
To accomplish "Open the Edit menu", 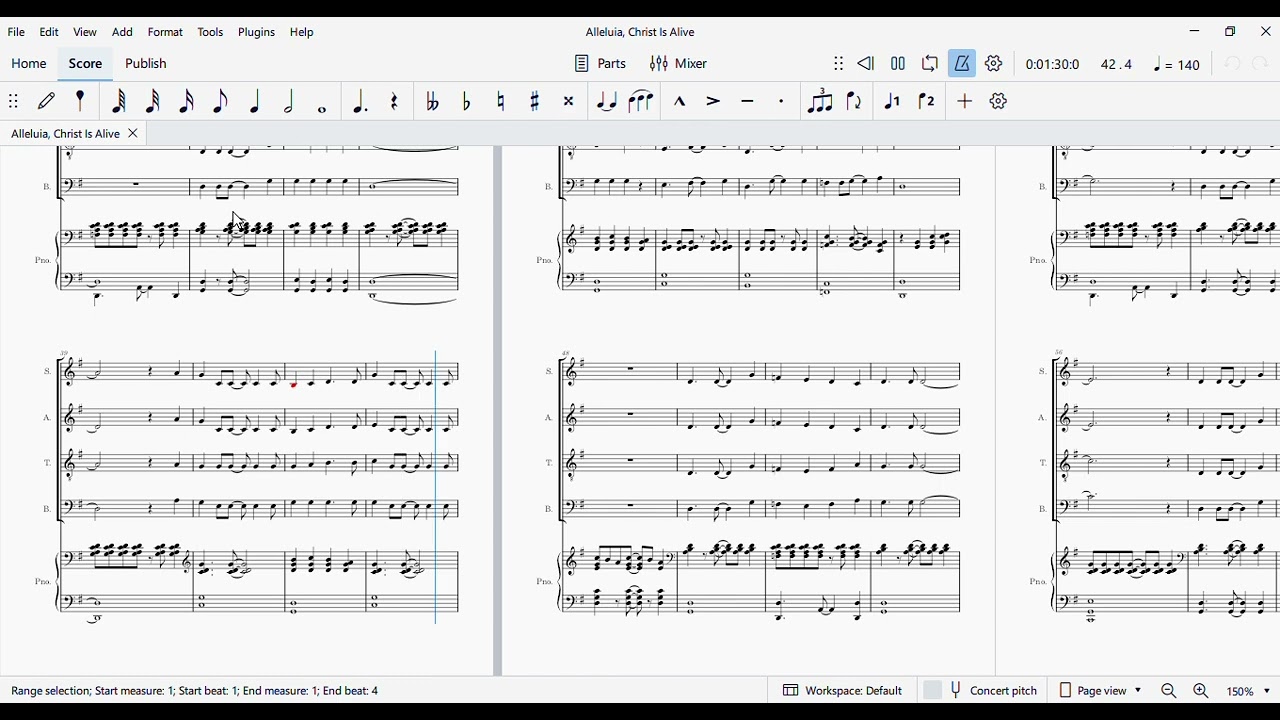I will click(49, 32).
